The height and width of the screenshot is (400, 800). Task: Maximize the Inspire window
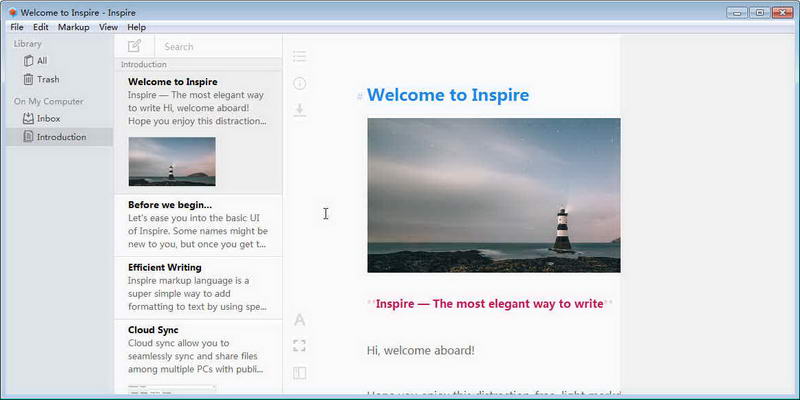(759, 12)
